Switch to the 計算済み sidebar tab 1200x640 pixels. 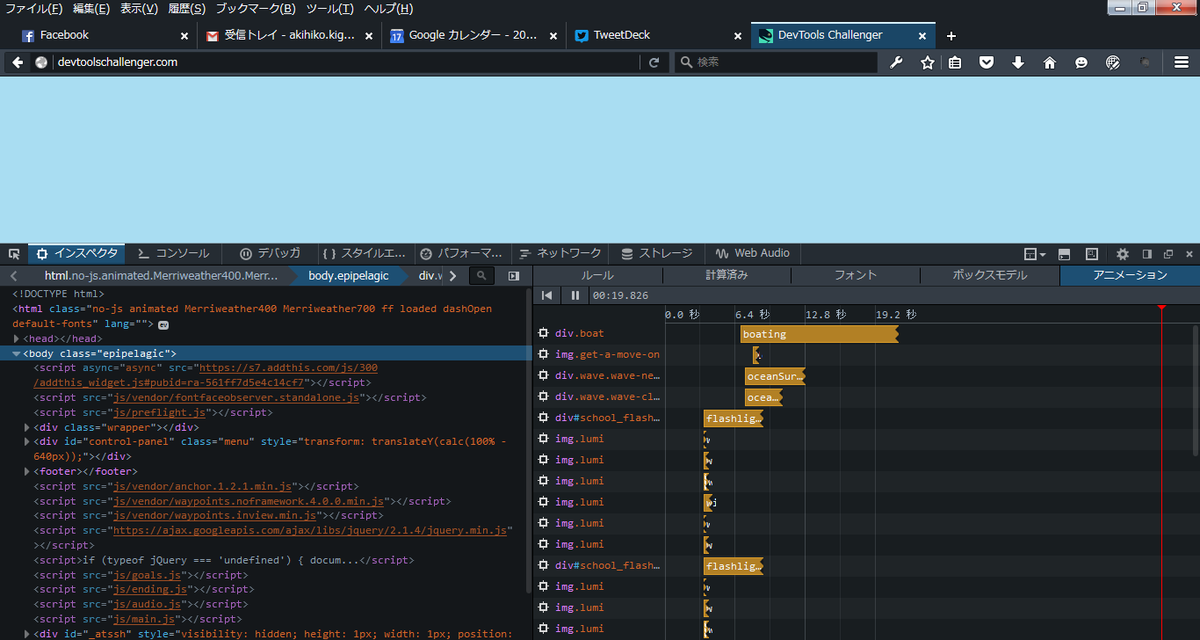point(727,275)
